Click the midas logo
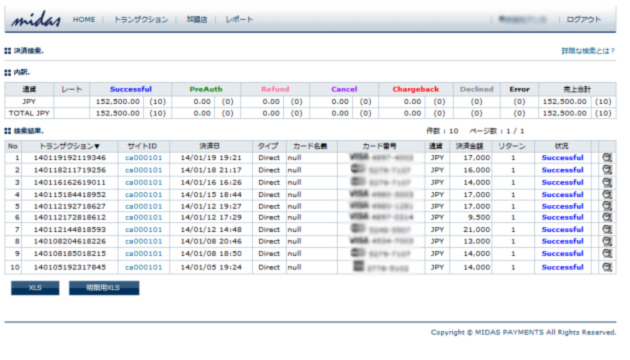This screenshot has height=360, width=630. coord(36,19)
